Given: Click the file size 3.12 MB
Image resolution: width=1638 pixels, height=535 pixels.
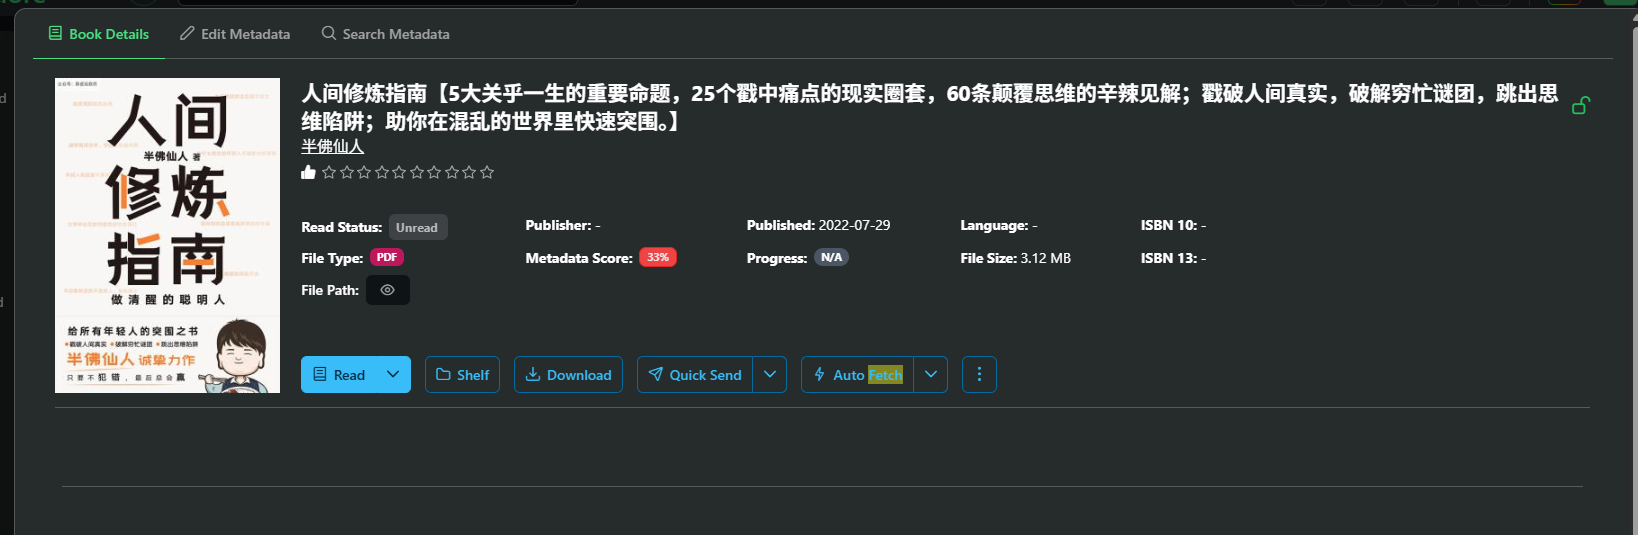Looking at the screenshot, I should [x=1045, y=258].
